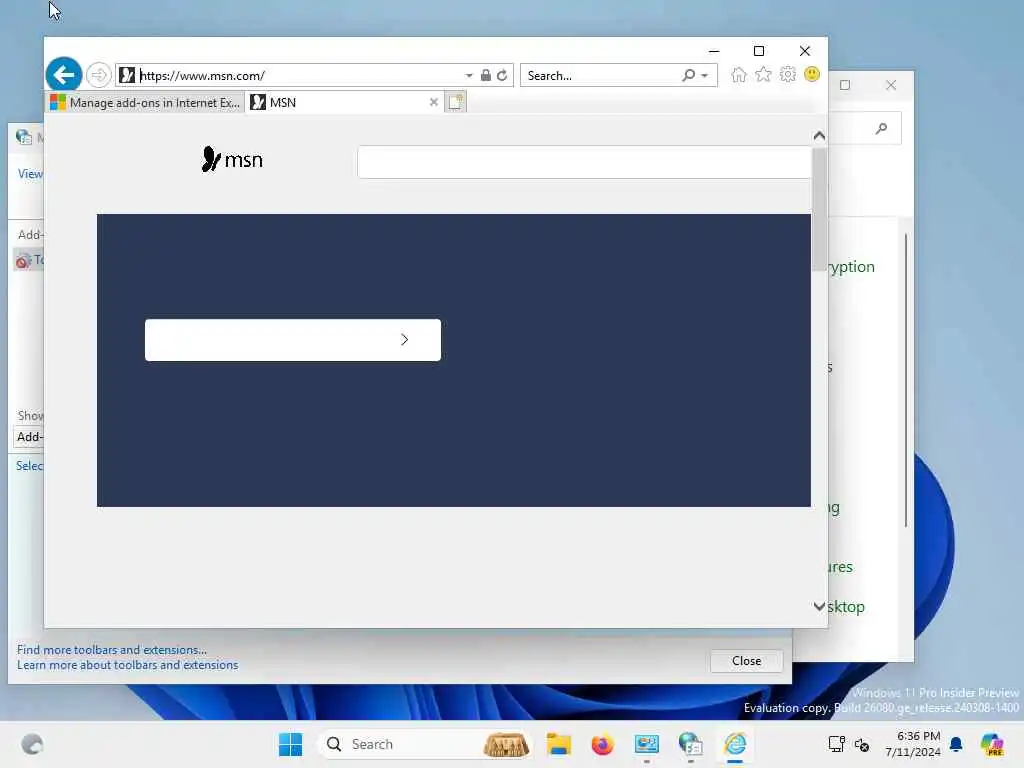
Task: Open the Windows Start menu
Action: pyautogui.click(x=291, y=744)
